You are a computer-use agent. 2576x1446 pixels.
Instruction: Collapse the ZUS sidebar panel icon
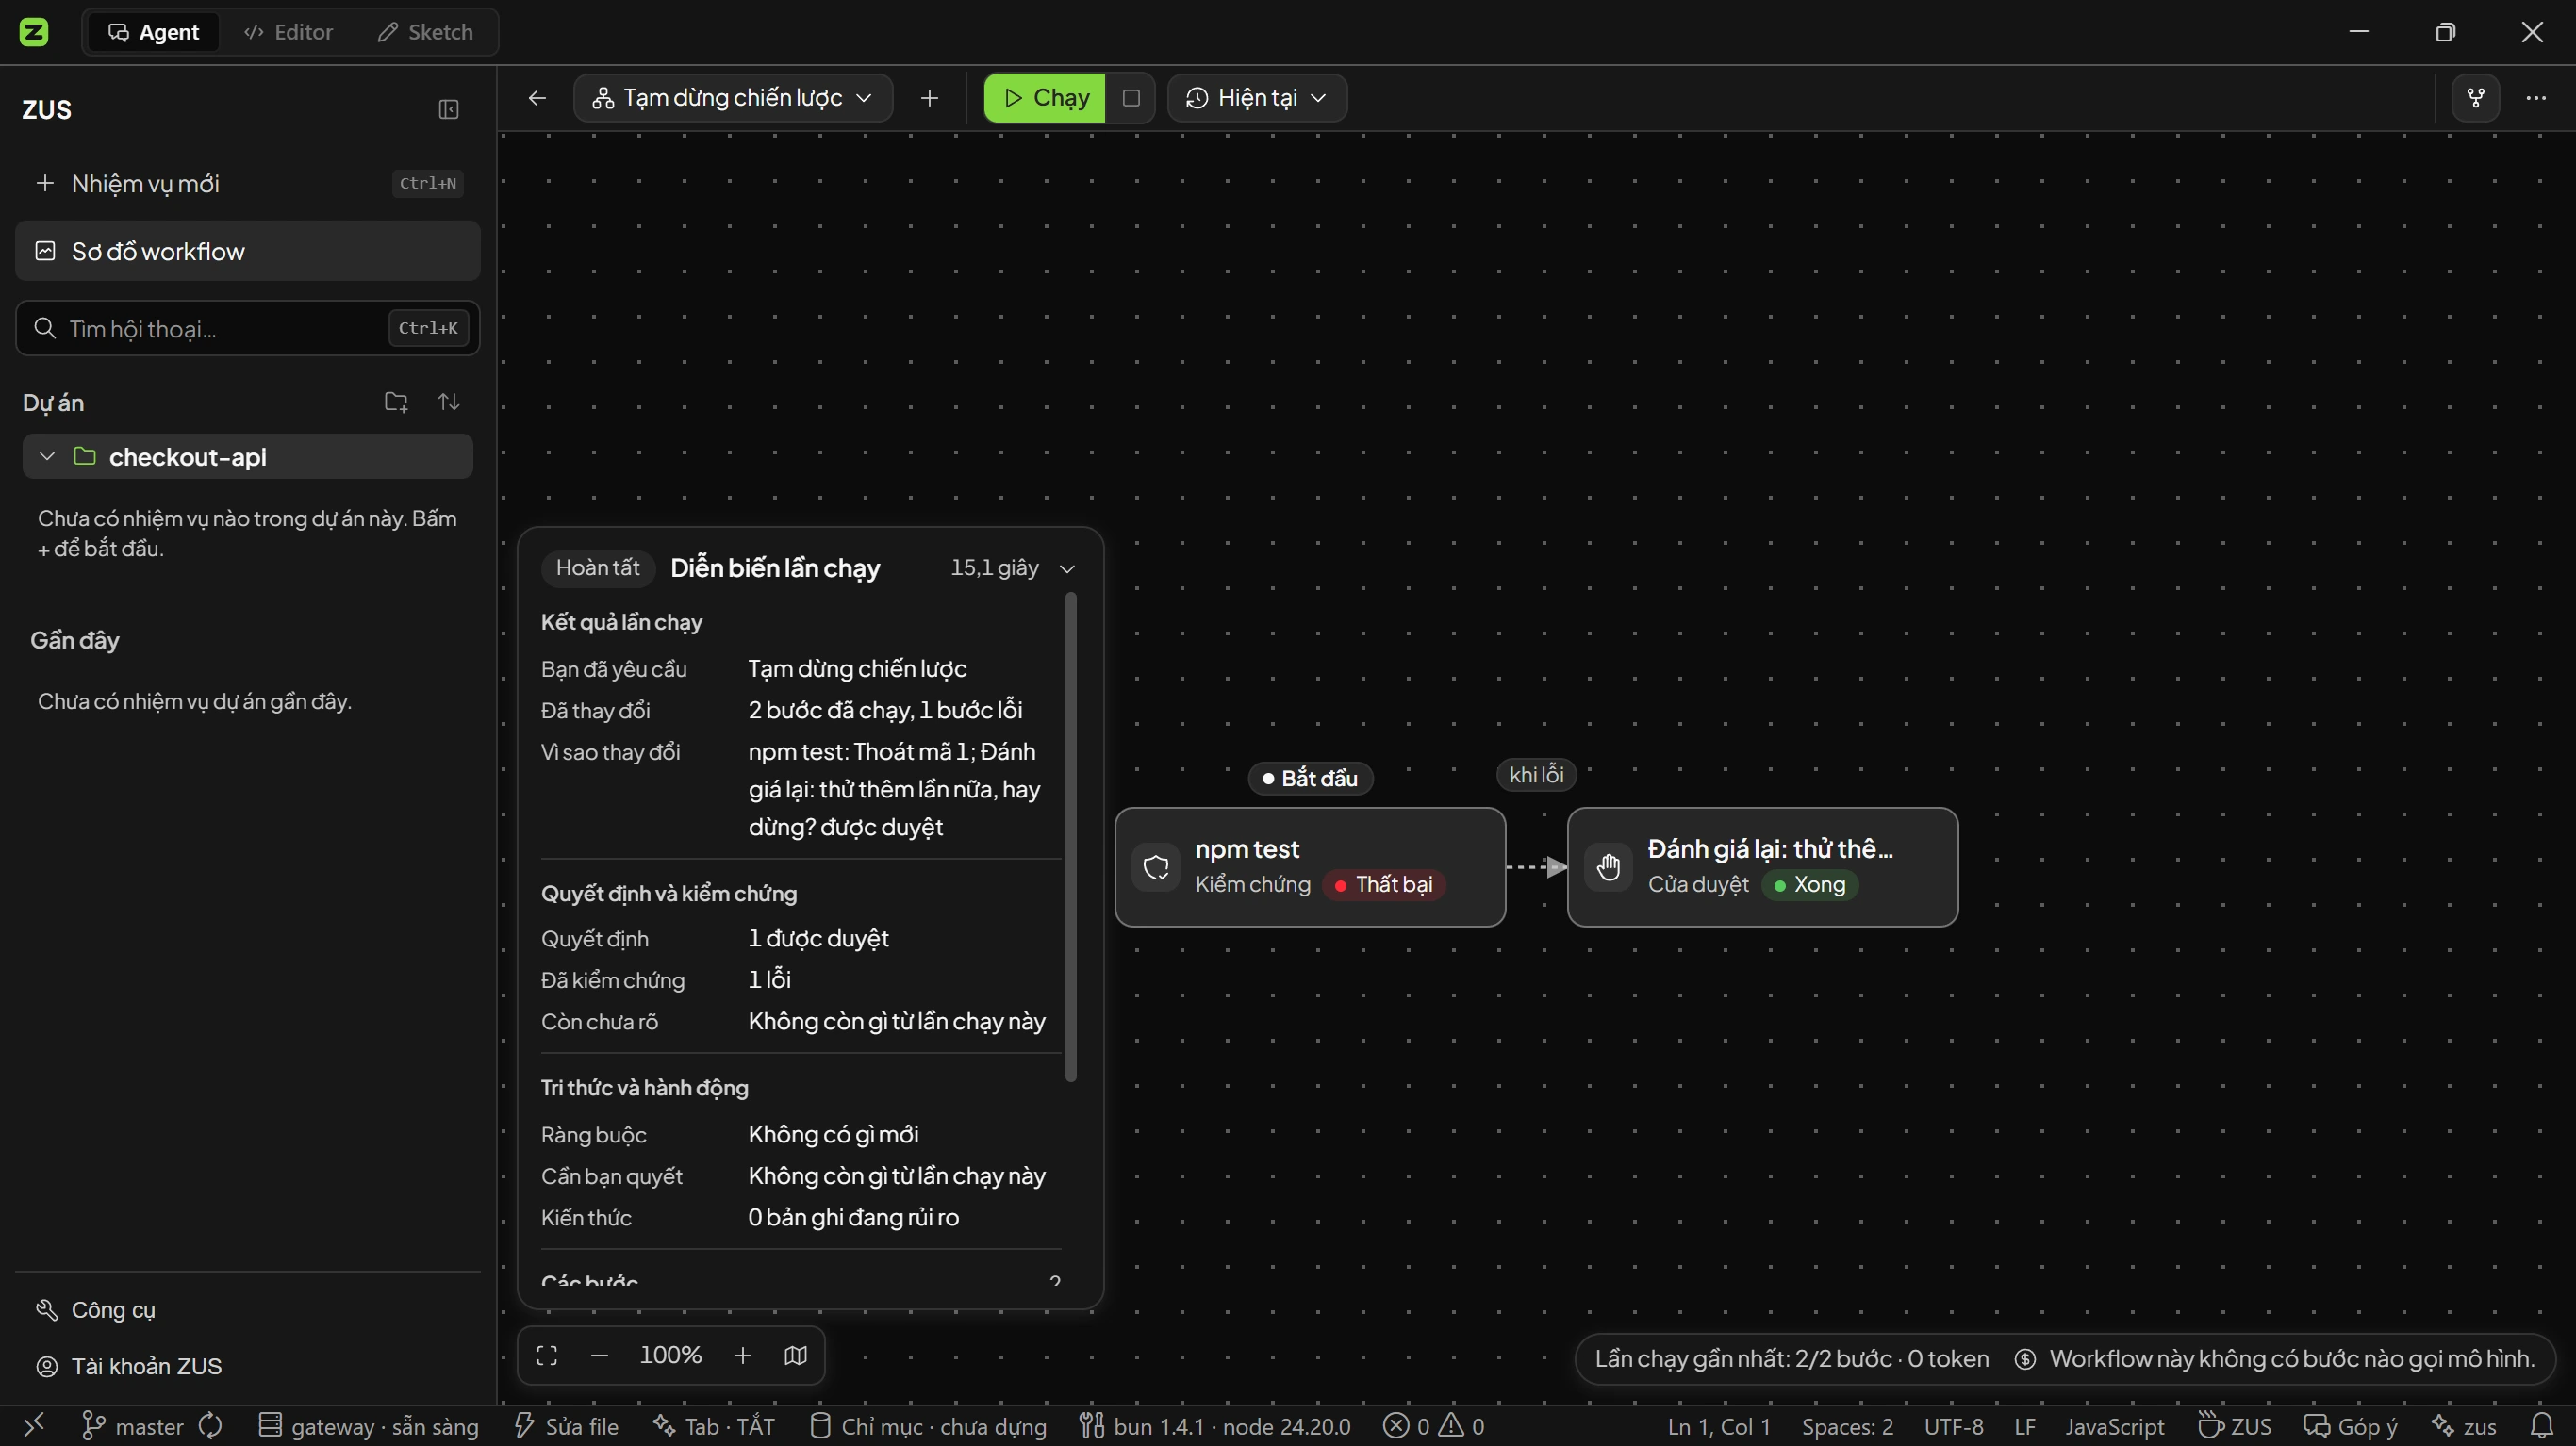point(448,110)
